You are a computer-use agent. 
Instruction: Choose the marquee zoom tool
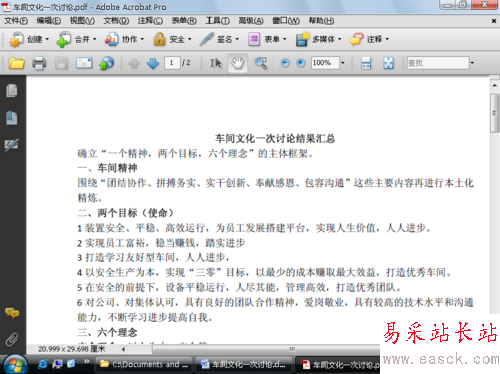(261, 63)
